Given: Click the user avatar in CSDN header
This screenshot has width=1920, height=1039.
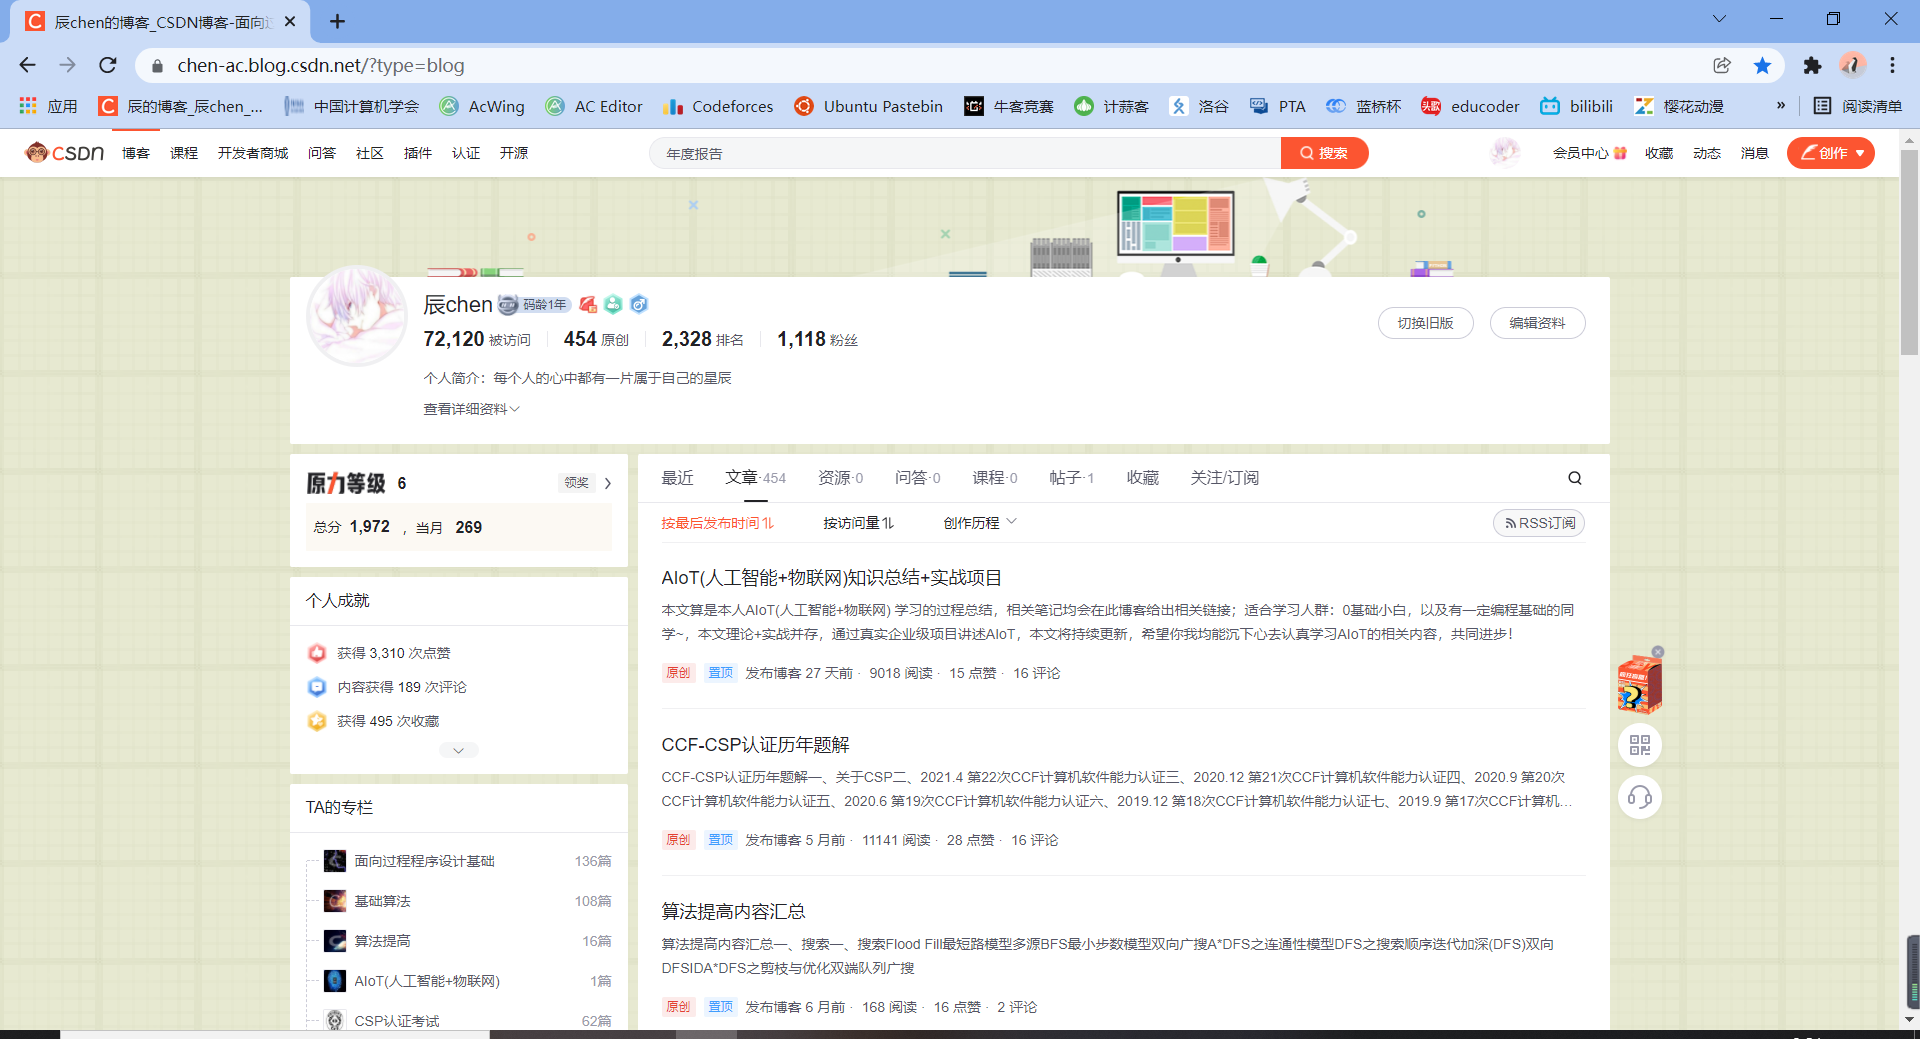Looking at the screenshot, I should 1504,152.
